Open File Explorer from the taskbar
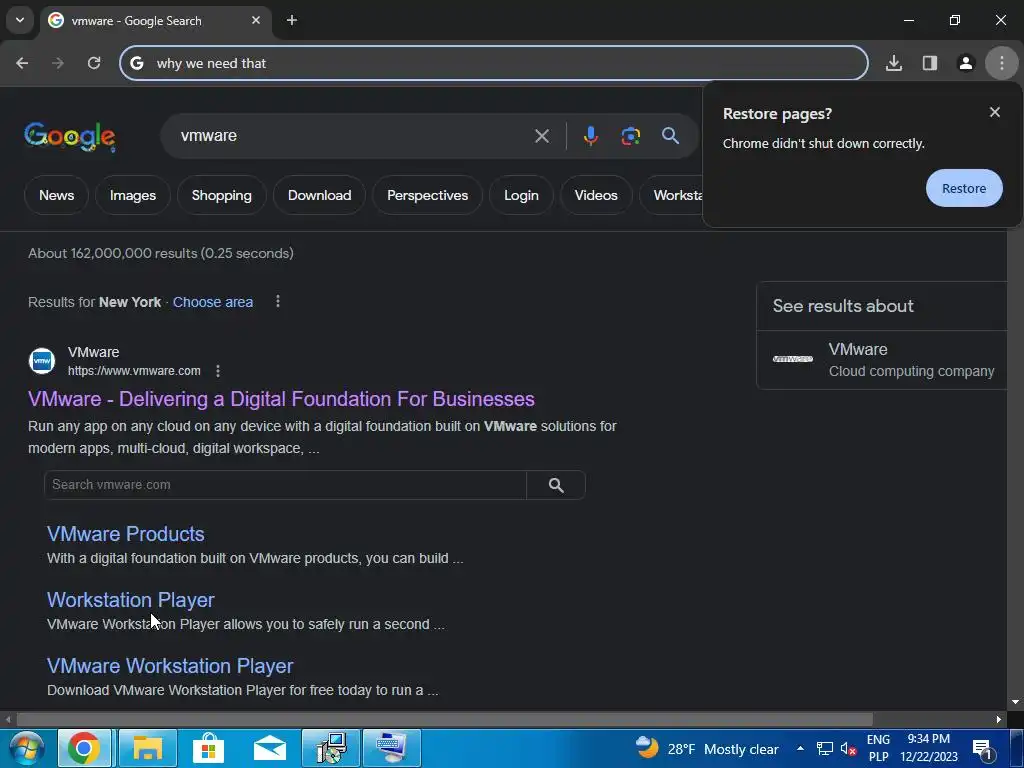1024x768 pixels. click(148, 748)
